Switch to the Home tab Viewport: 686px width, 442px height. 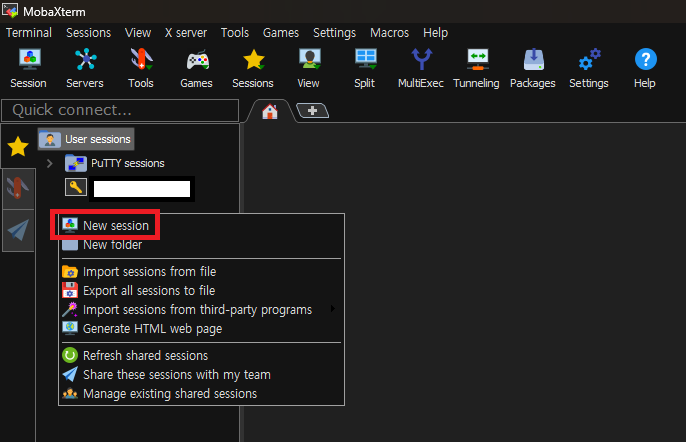(270, 112)
